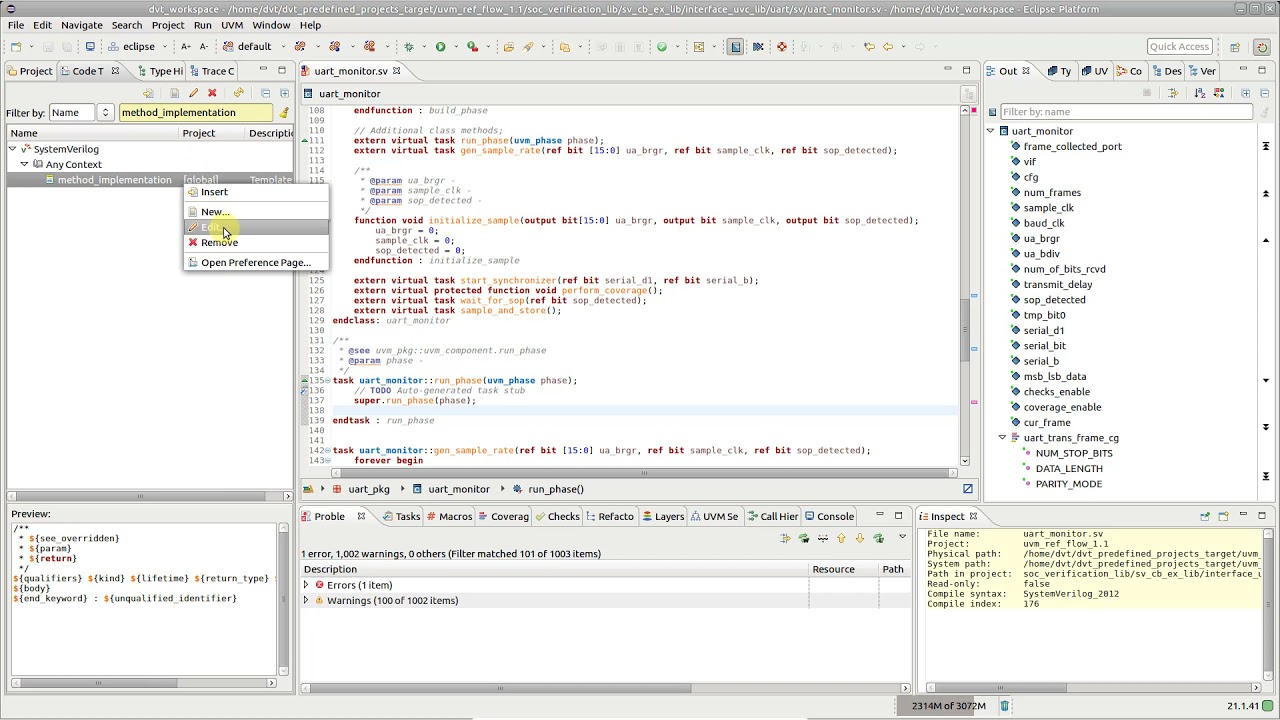Open the Problems view menu dropdown arrow

(x=901, y=538)
